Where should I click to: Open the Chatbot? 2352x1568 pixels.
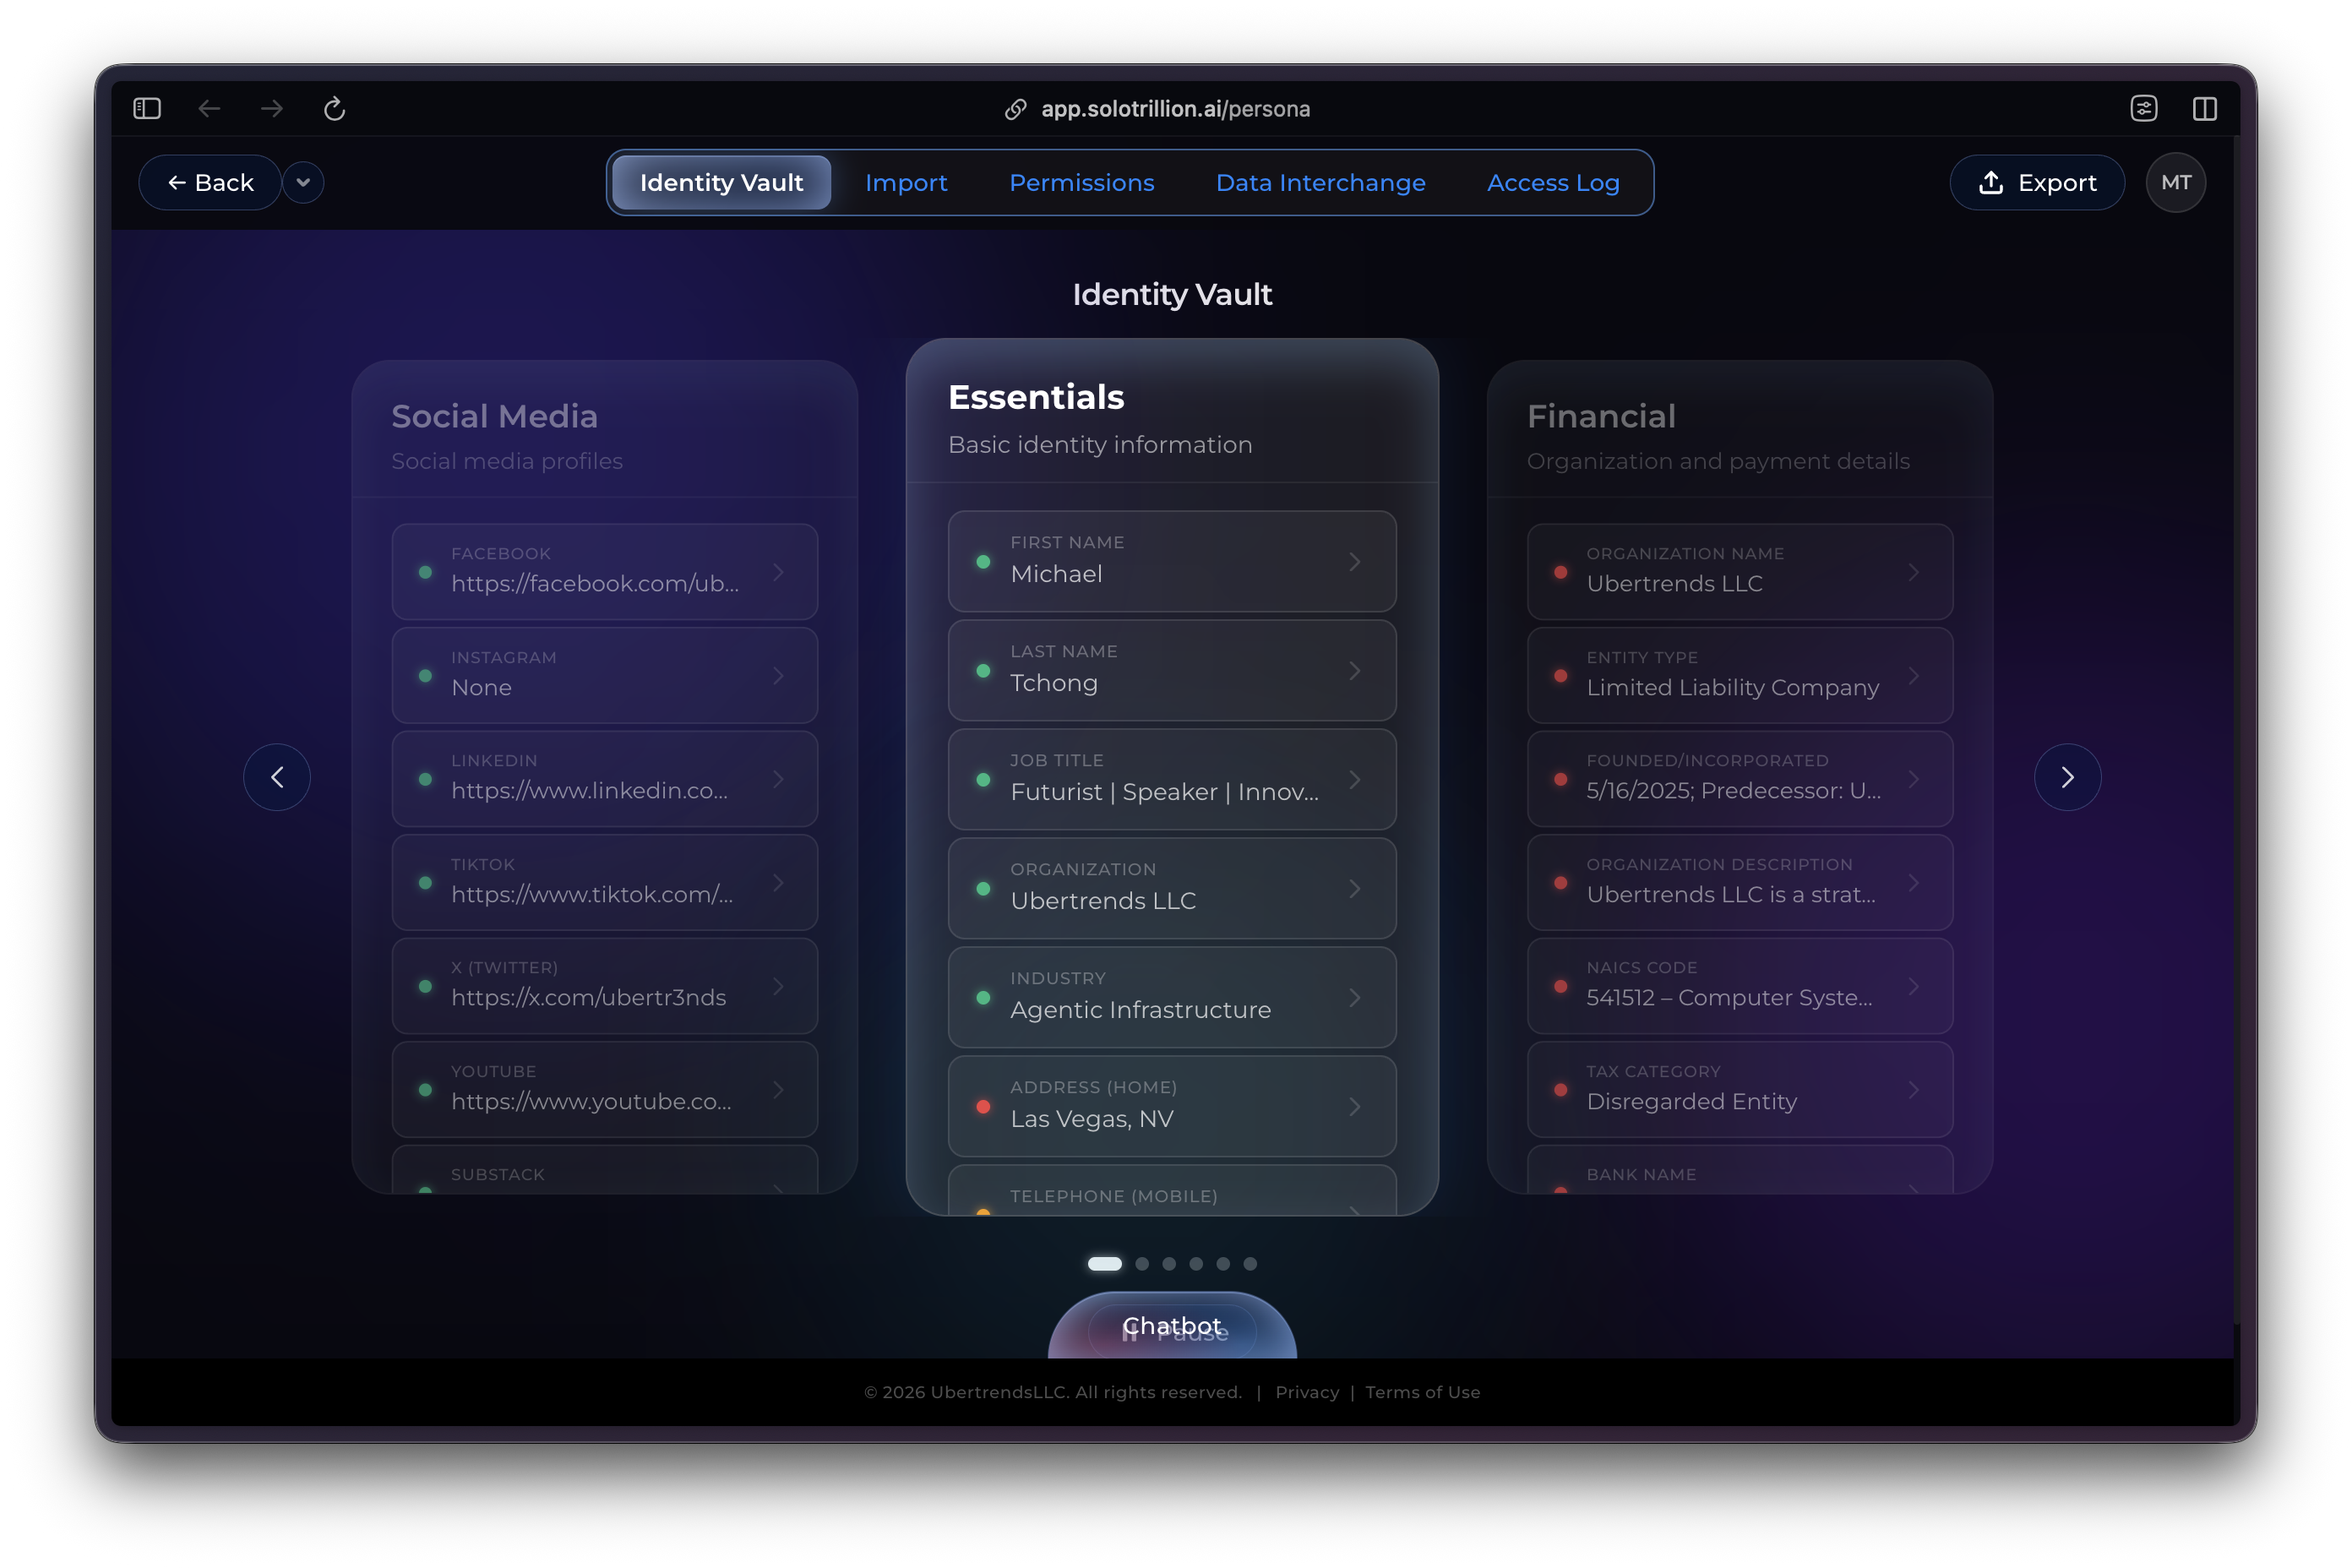pyautogui.click(x=1171, y=1325)
